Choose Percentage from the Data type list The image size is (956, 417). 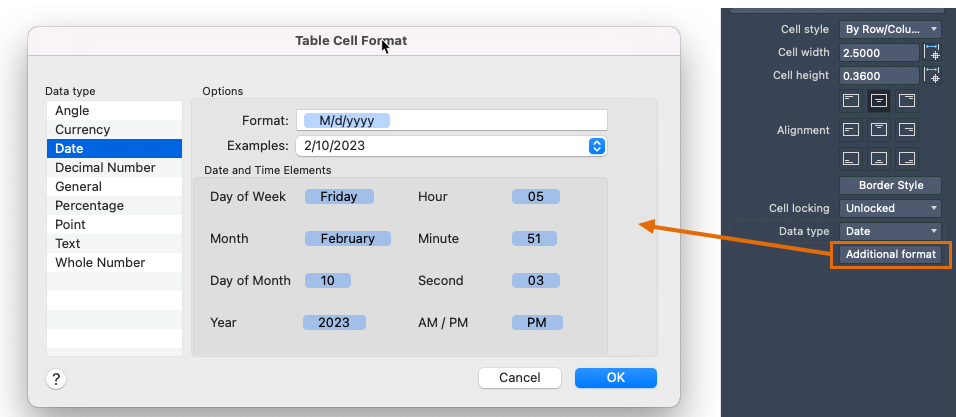coord(90,206)
